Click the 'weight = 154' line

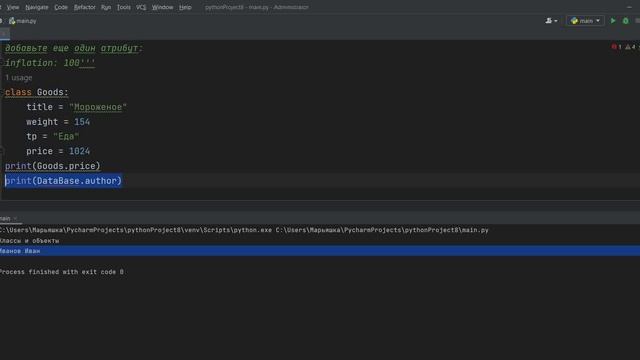click(x=58, y=122)
